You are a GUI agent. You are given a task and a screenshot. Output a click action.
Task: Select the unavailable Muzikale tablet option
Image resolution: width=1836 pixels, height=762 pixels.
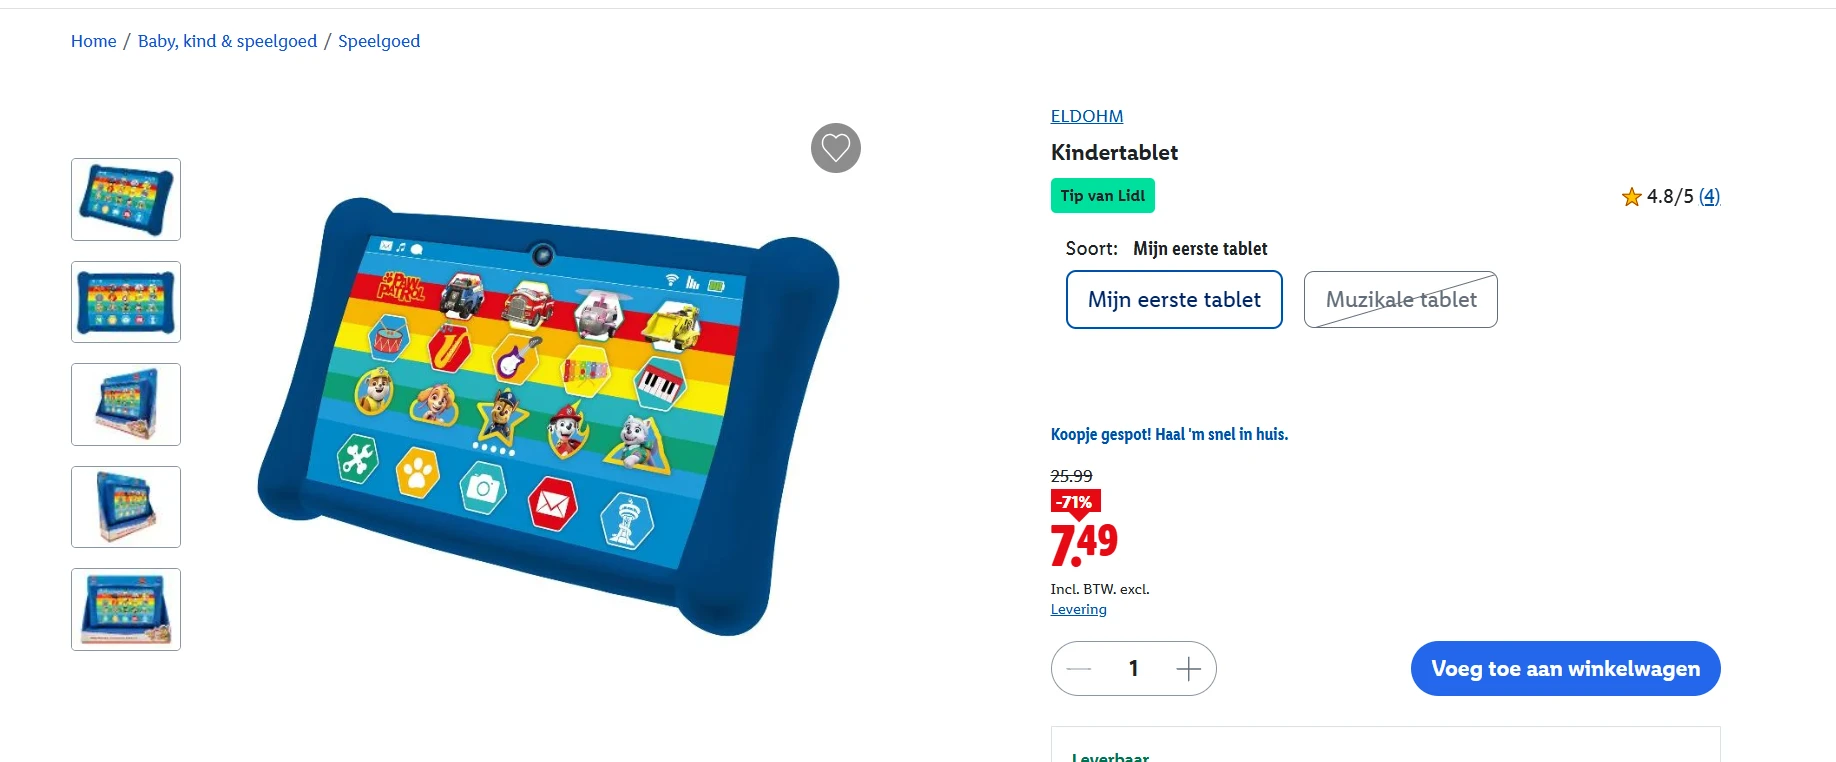click(1400, 299)
